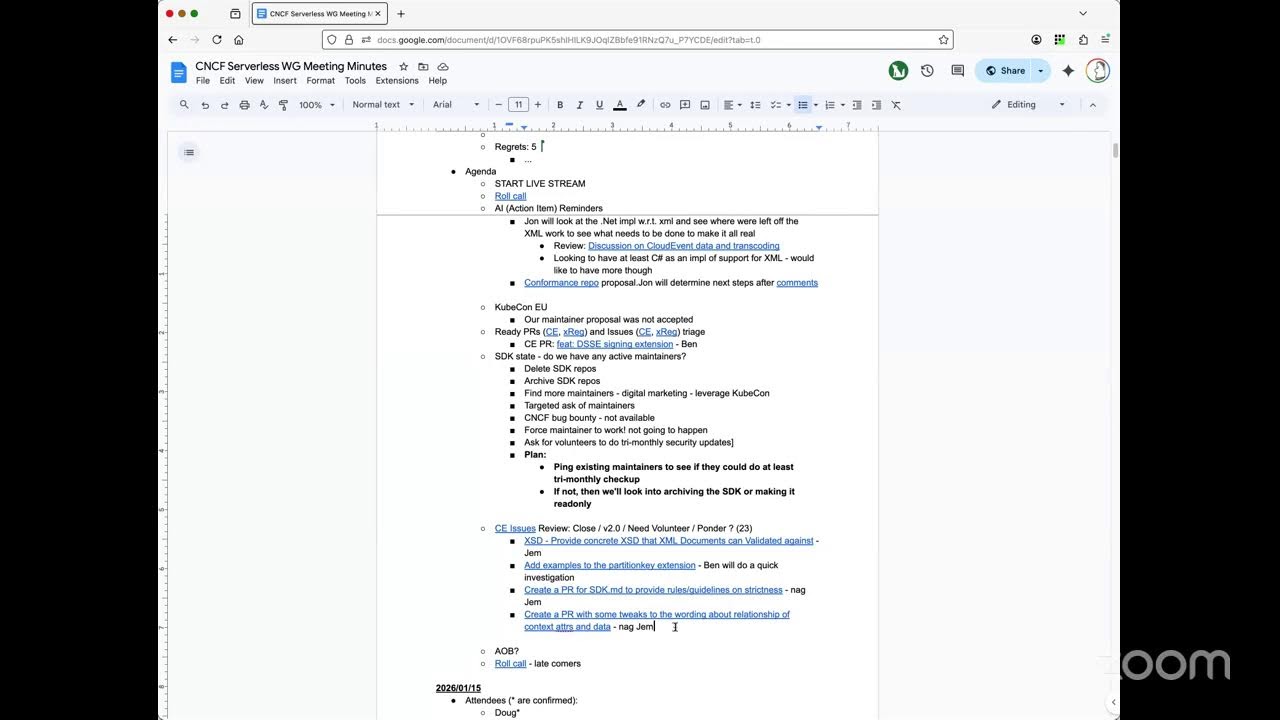The height and width of the screenshot is (720, 1280).
Task: Open the feat: DSSE signing extension link
Action: pyautogui.click(x=615, y=344)
